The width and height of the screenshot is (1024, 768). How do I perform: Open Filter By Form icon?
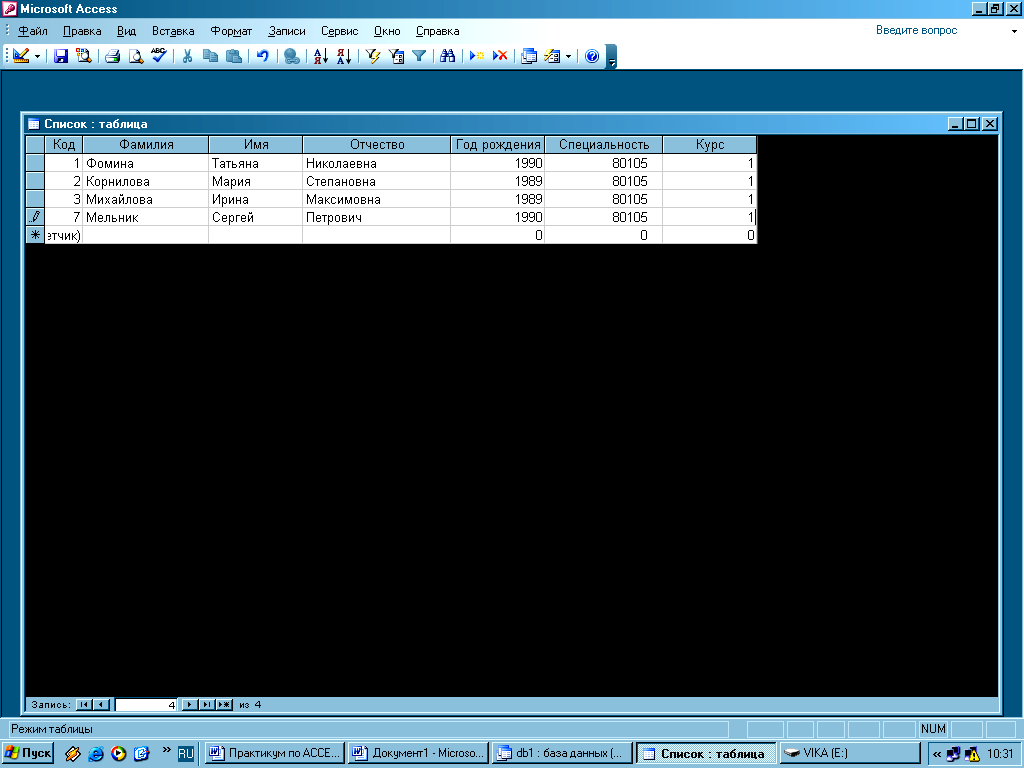396,56
